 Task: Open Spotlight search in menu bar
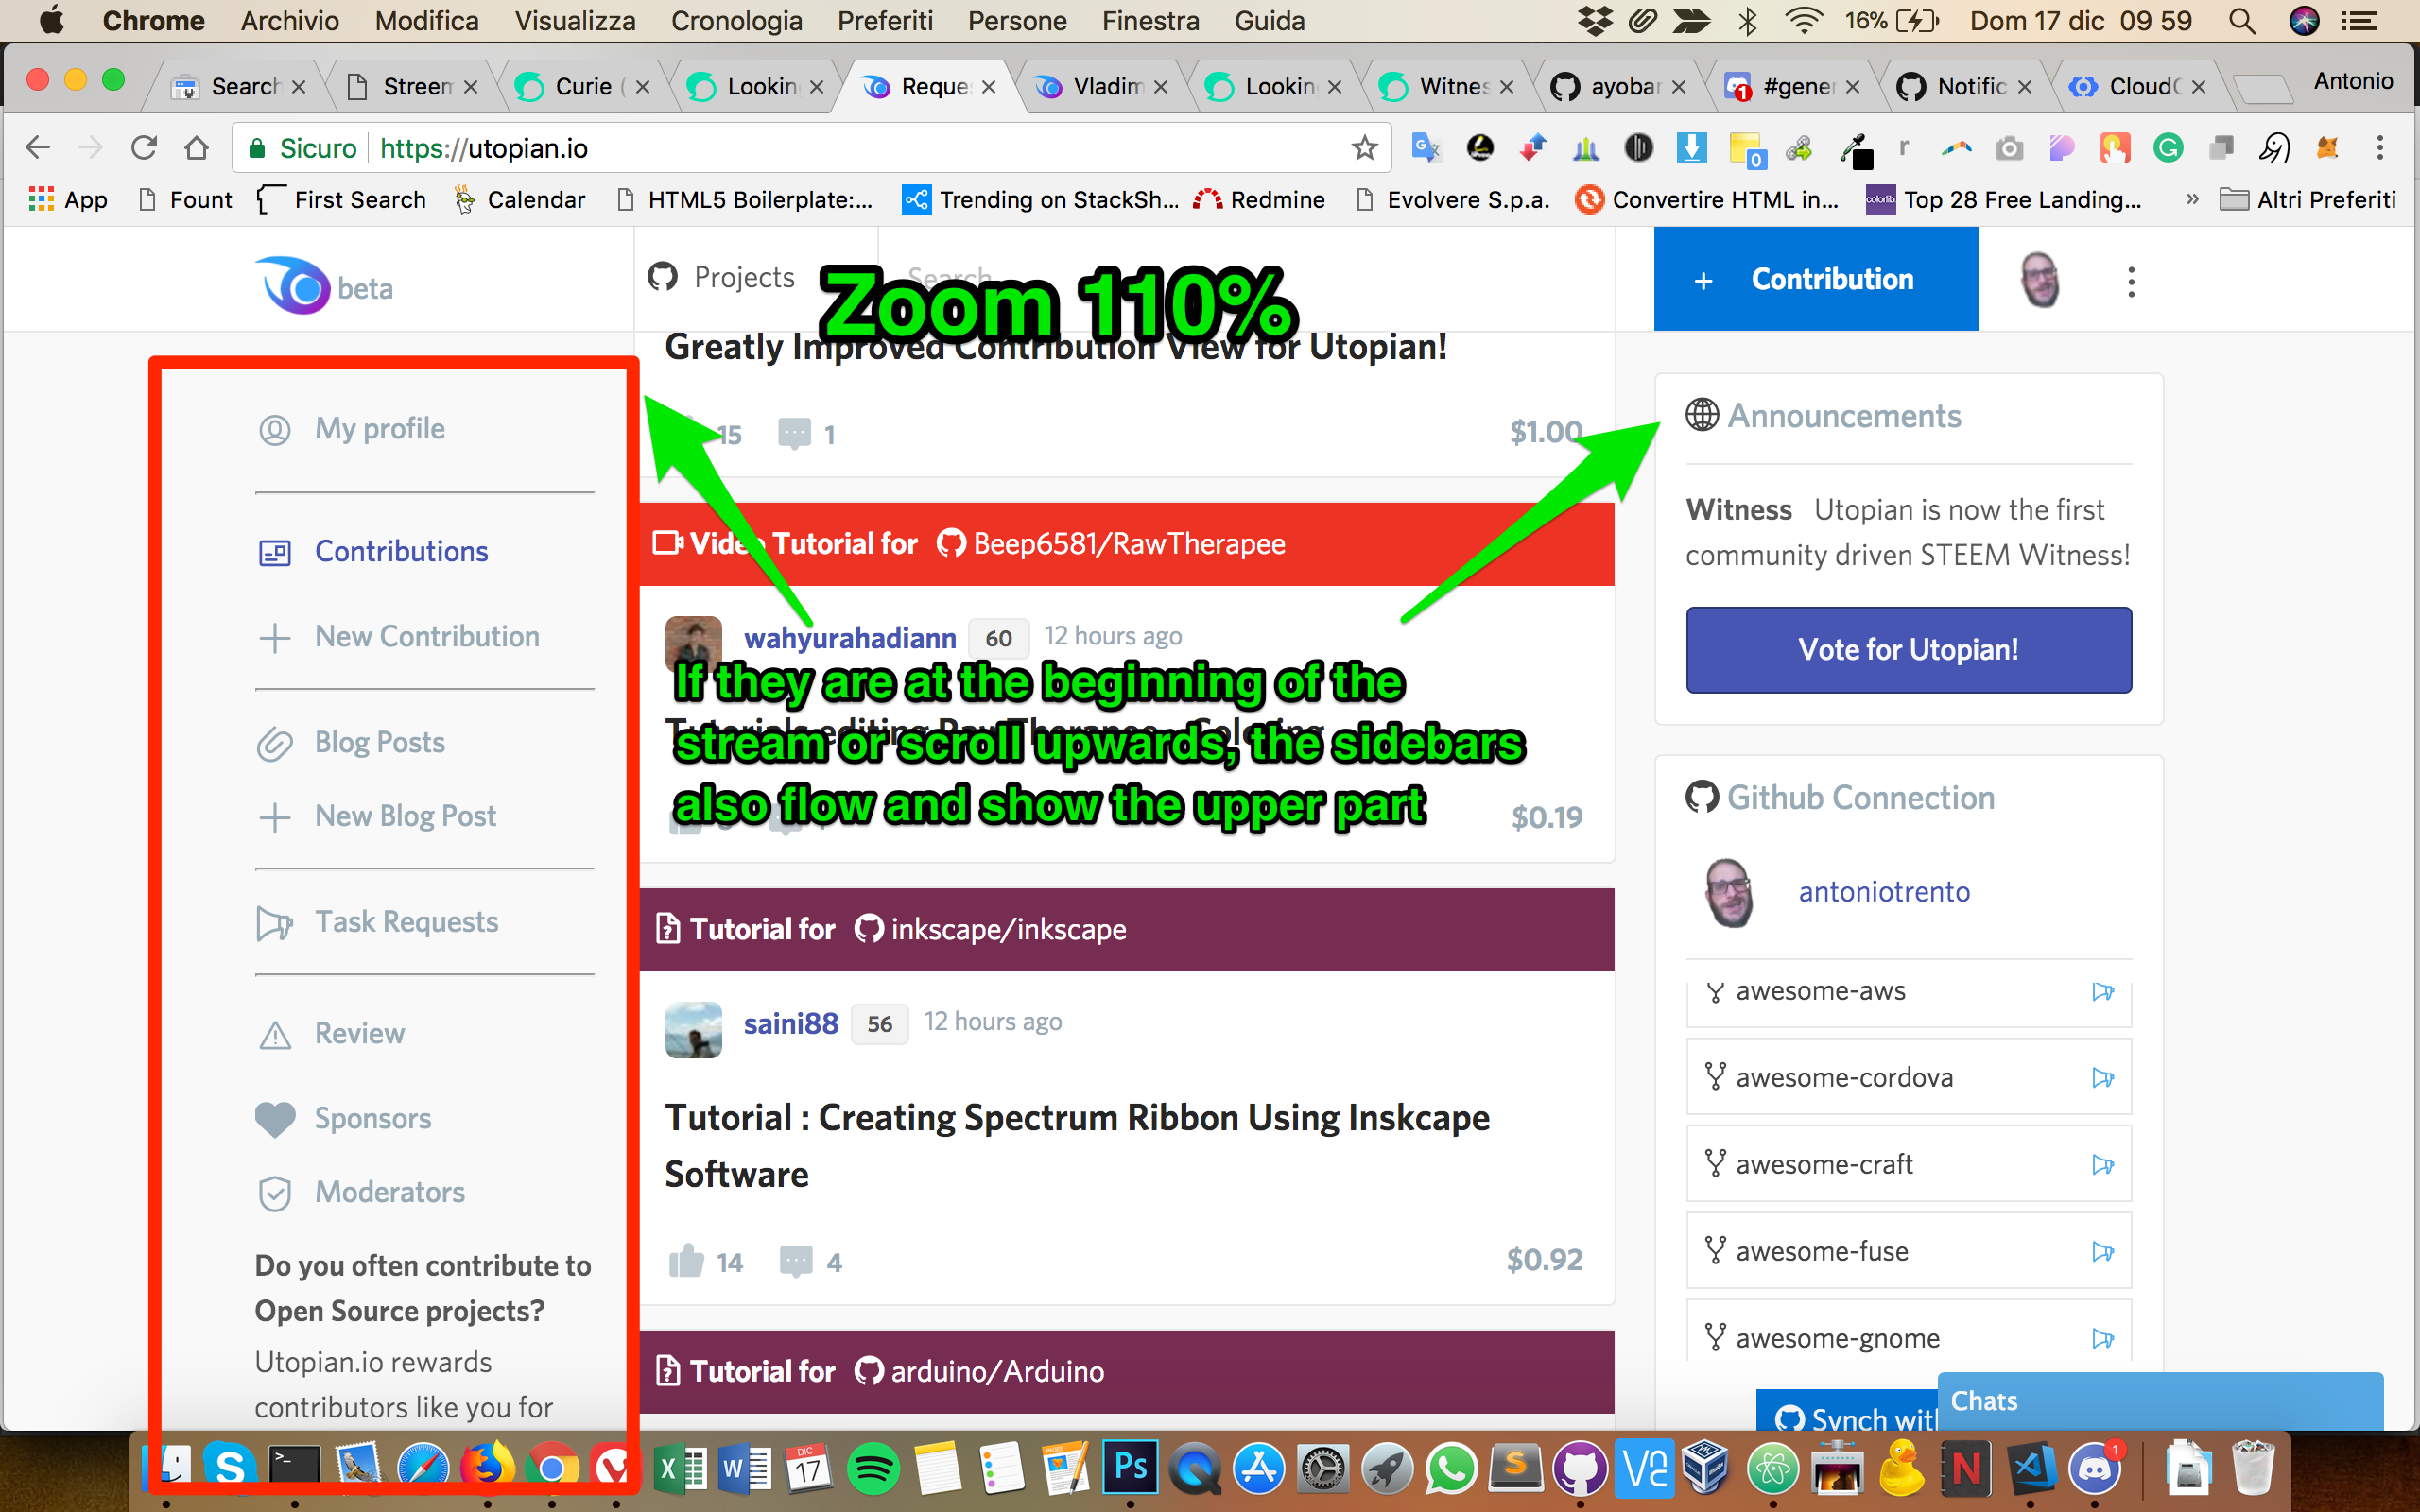point(2242,21)
